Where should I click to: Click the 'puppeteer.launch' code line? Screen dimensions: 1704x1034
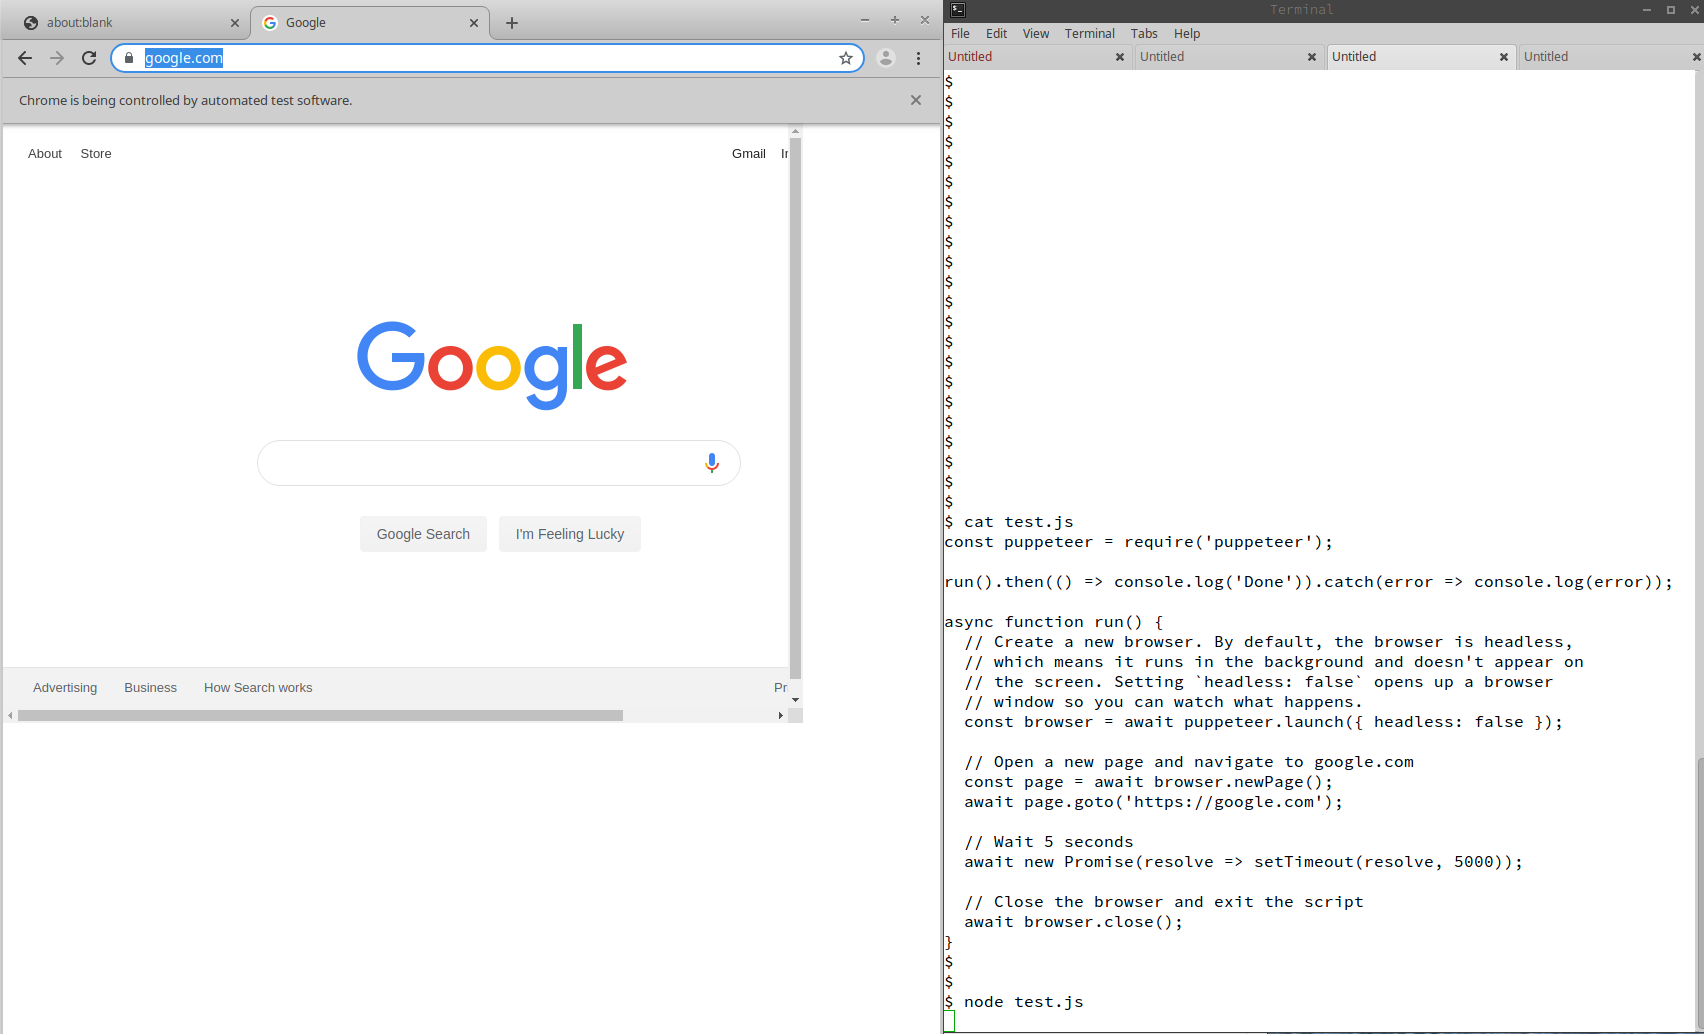click(x=1264, y=722)
